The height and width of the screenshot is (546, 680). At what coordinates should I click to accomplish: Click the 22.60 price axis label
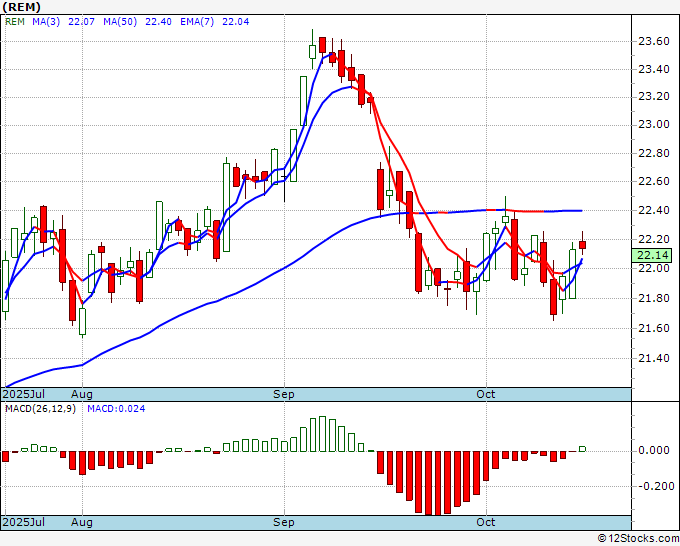coord(654,182)
